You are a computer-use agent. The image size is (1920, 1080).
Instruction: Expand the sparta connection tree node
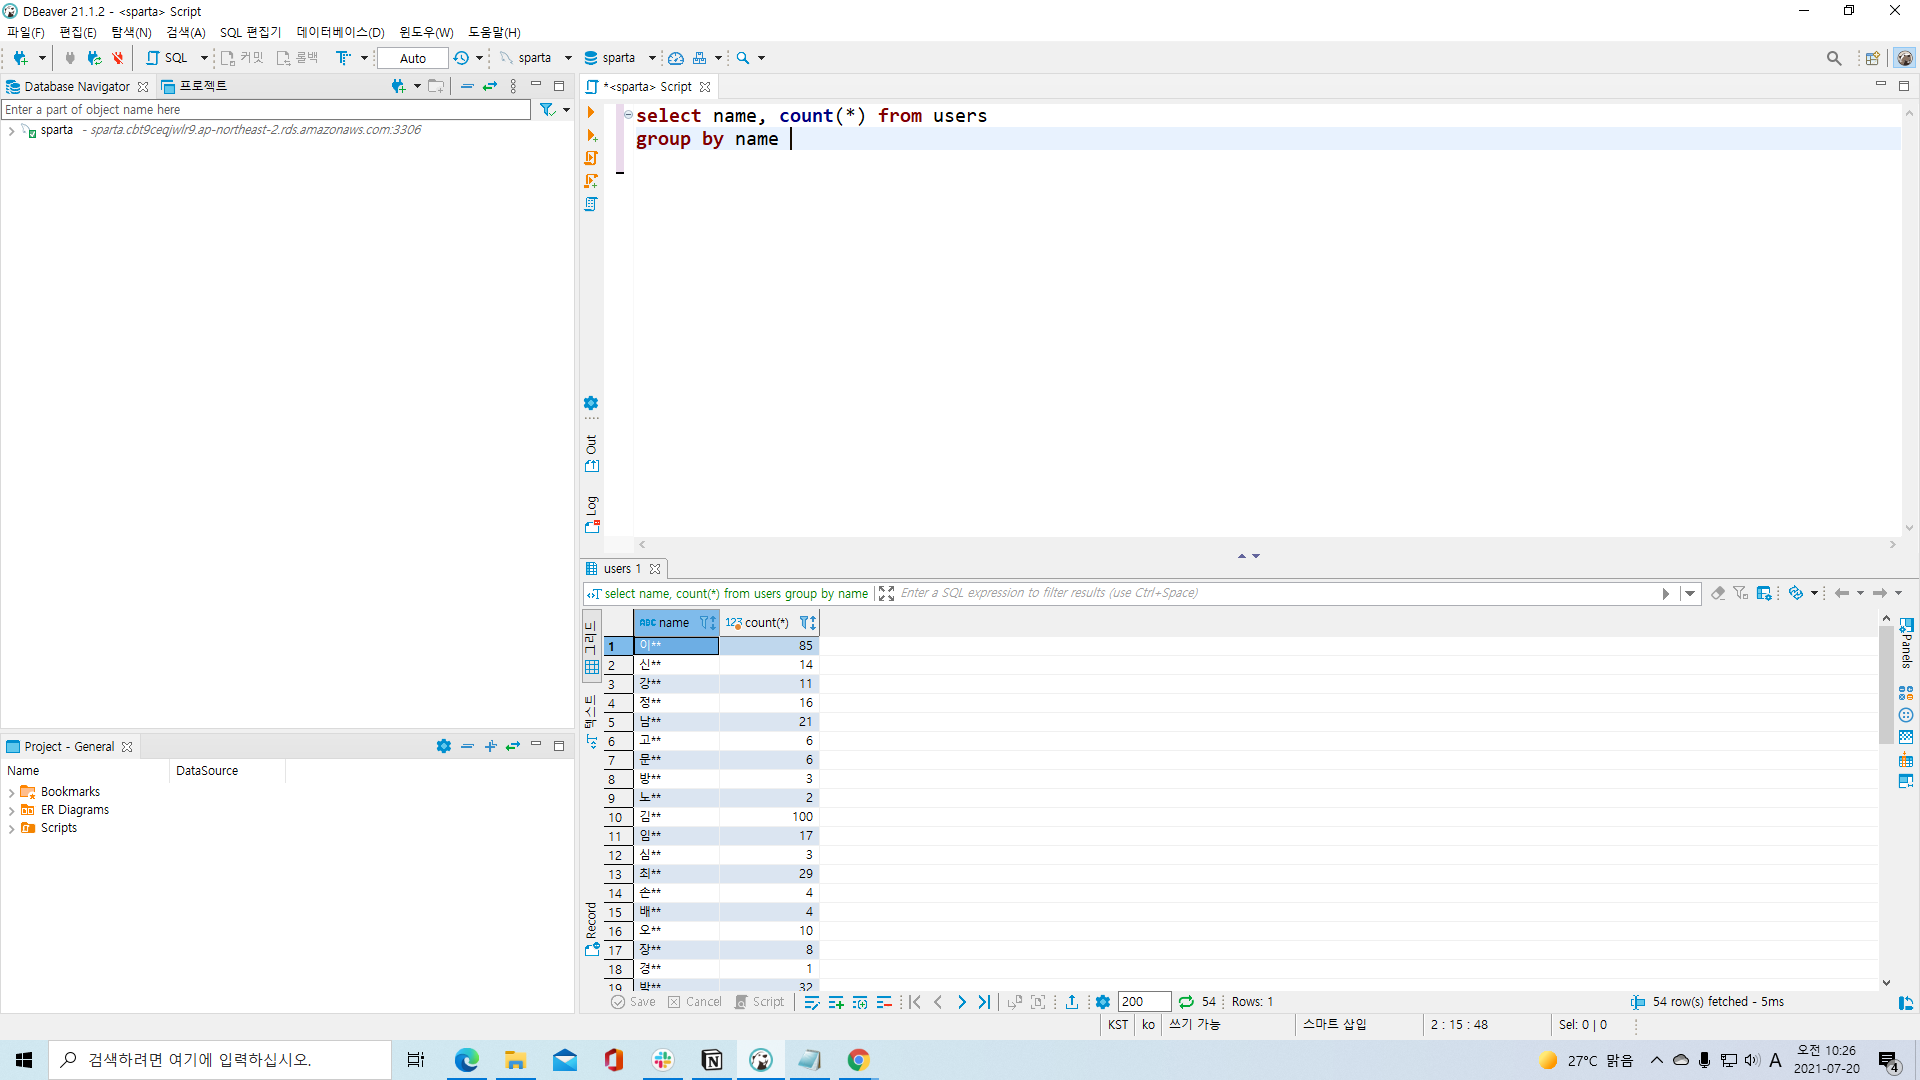[x=11, y=131]
